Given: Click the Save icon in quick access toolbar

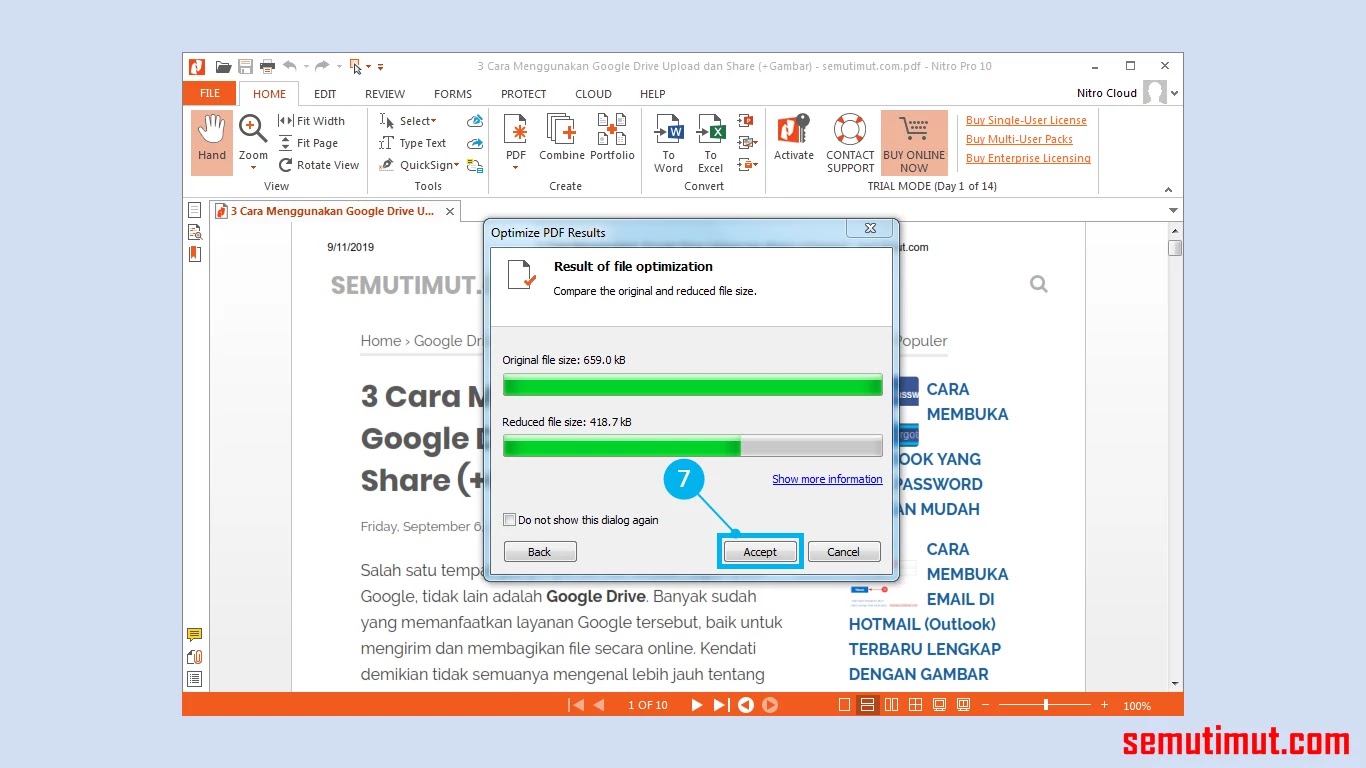Looking at the screenshot, I should 245,67.
